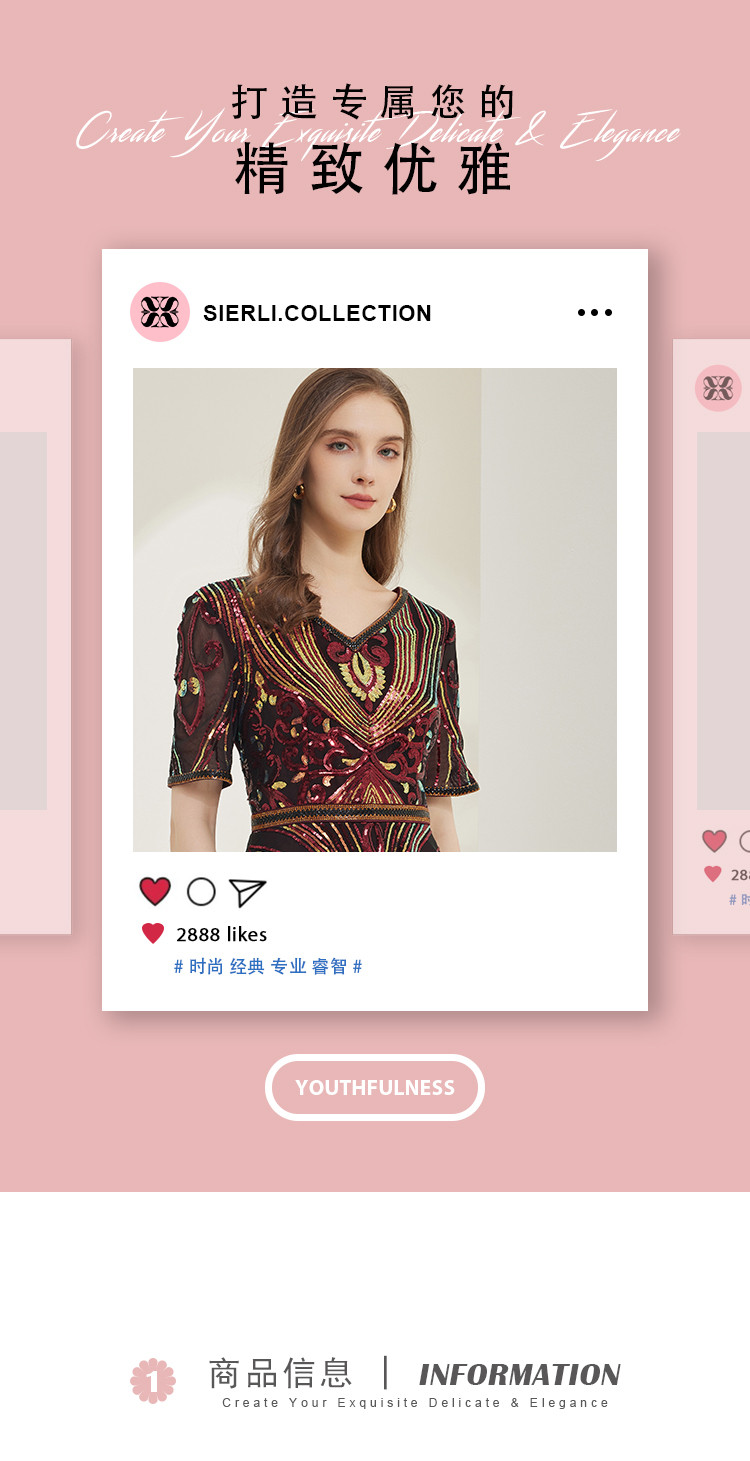Open the three-dot more options menu

coord(595,313)
